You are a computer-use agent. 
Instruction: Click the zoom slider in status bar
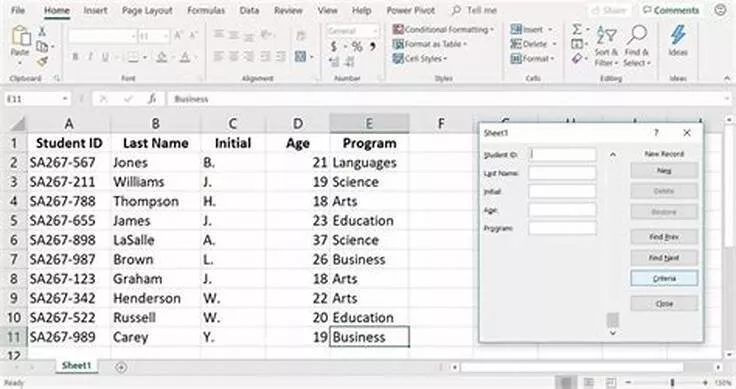(x=672, y=382)
